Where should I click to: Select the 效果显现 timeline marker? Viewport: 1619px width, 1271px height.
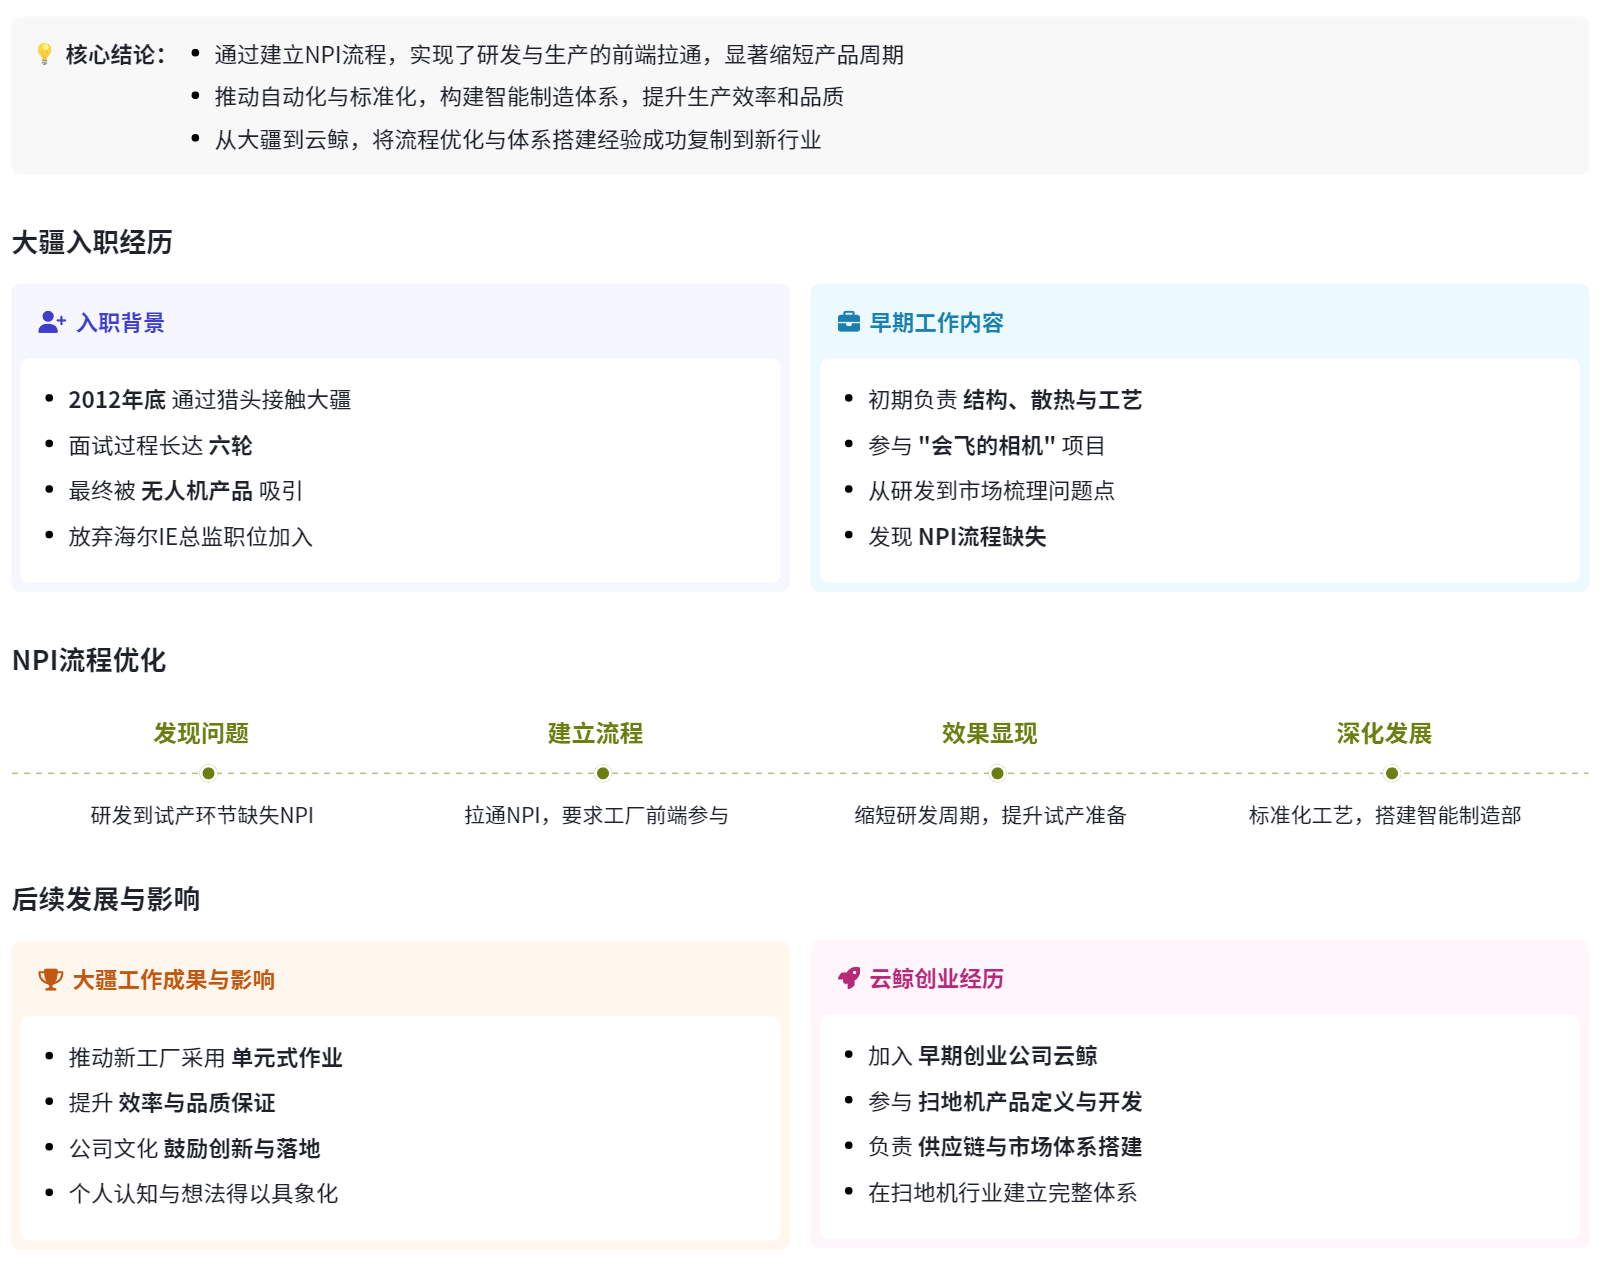996,772
